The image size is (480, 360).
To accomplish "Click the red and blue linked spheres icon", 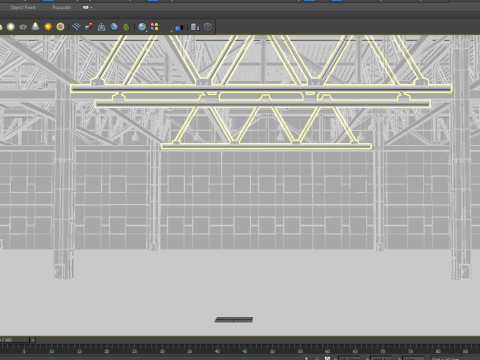I will (89, 27).
